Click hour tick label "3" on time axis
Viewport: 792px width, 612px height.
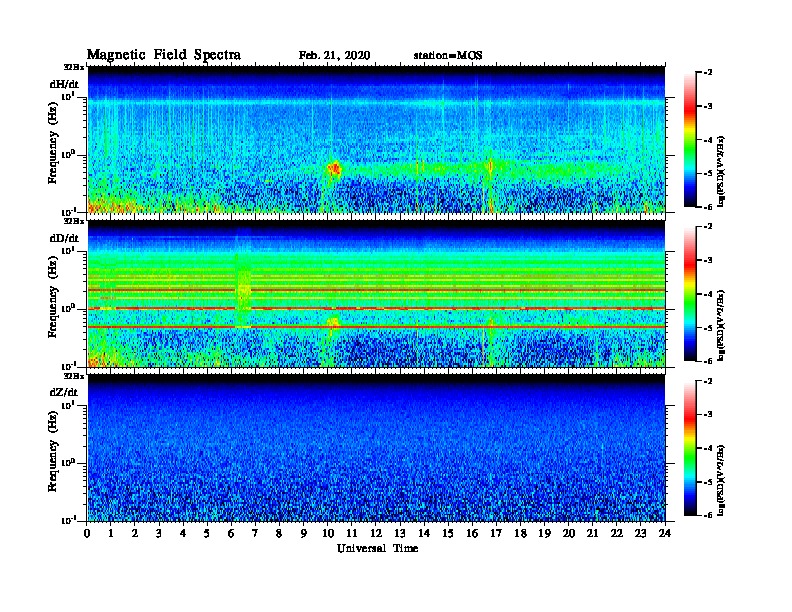(159, 534)
